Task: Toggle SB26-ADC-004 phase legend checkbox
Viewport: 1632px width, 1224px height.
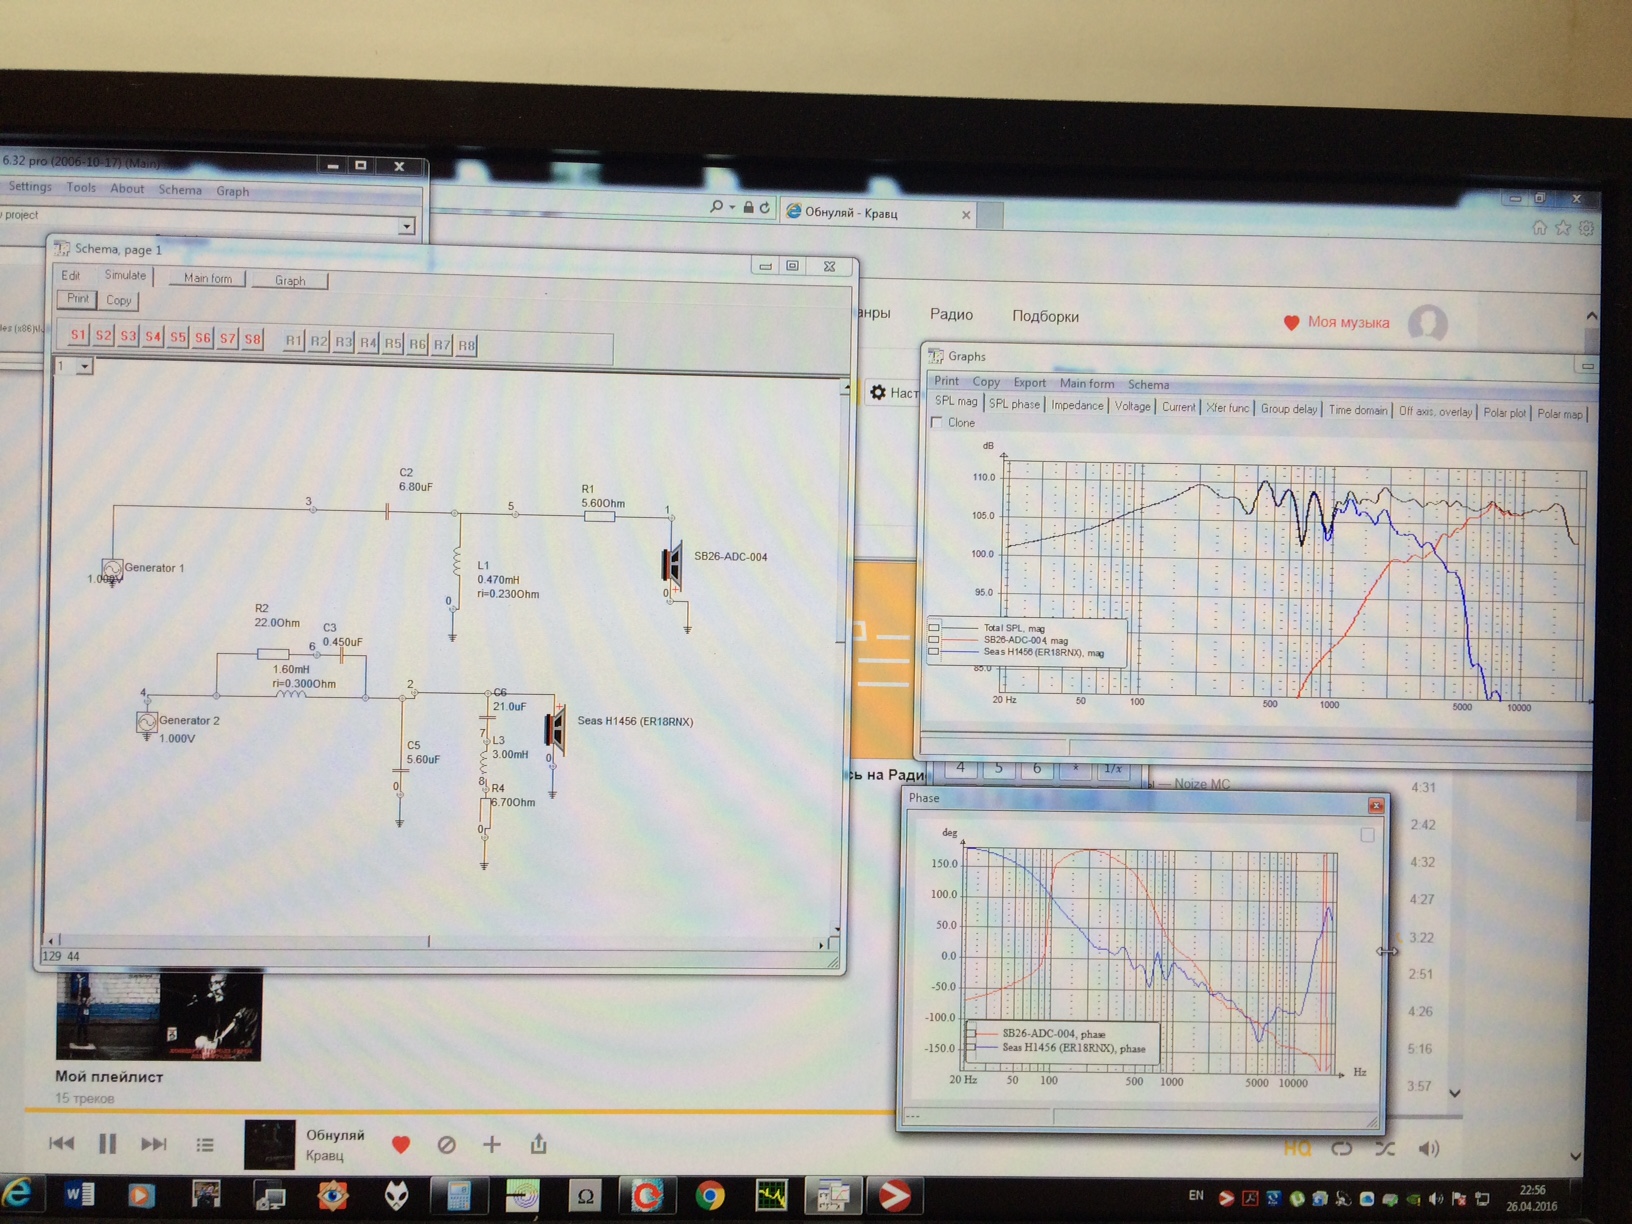Action: coord(971,1034)
